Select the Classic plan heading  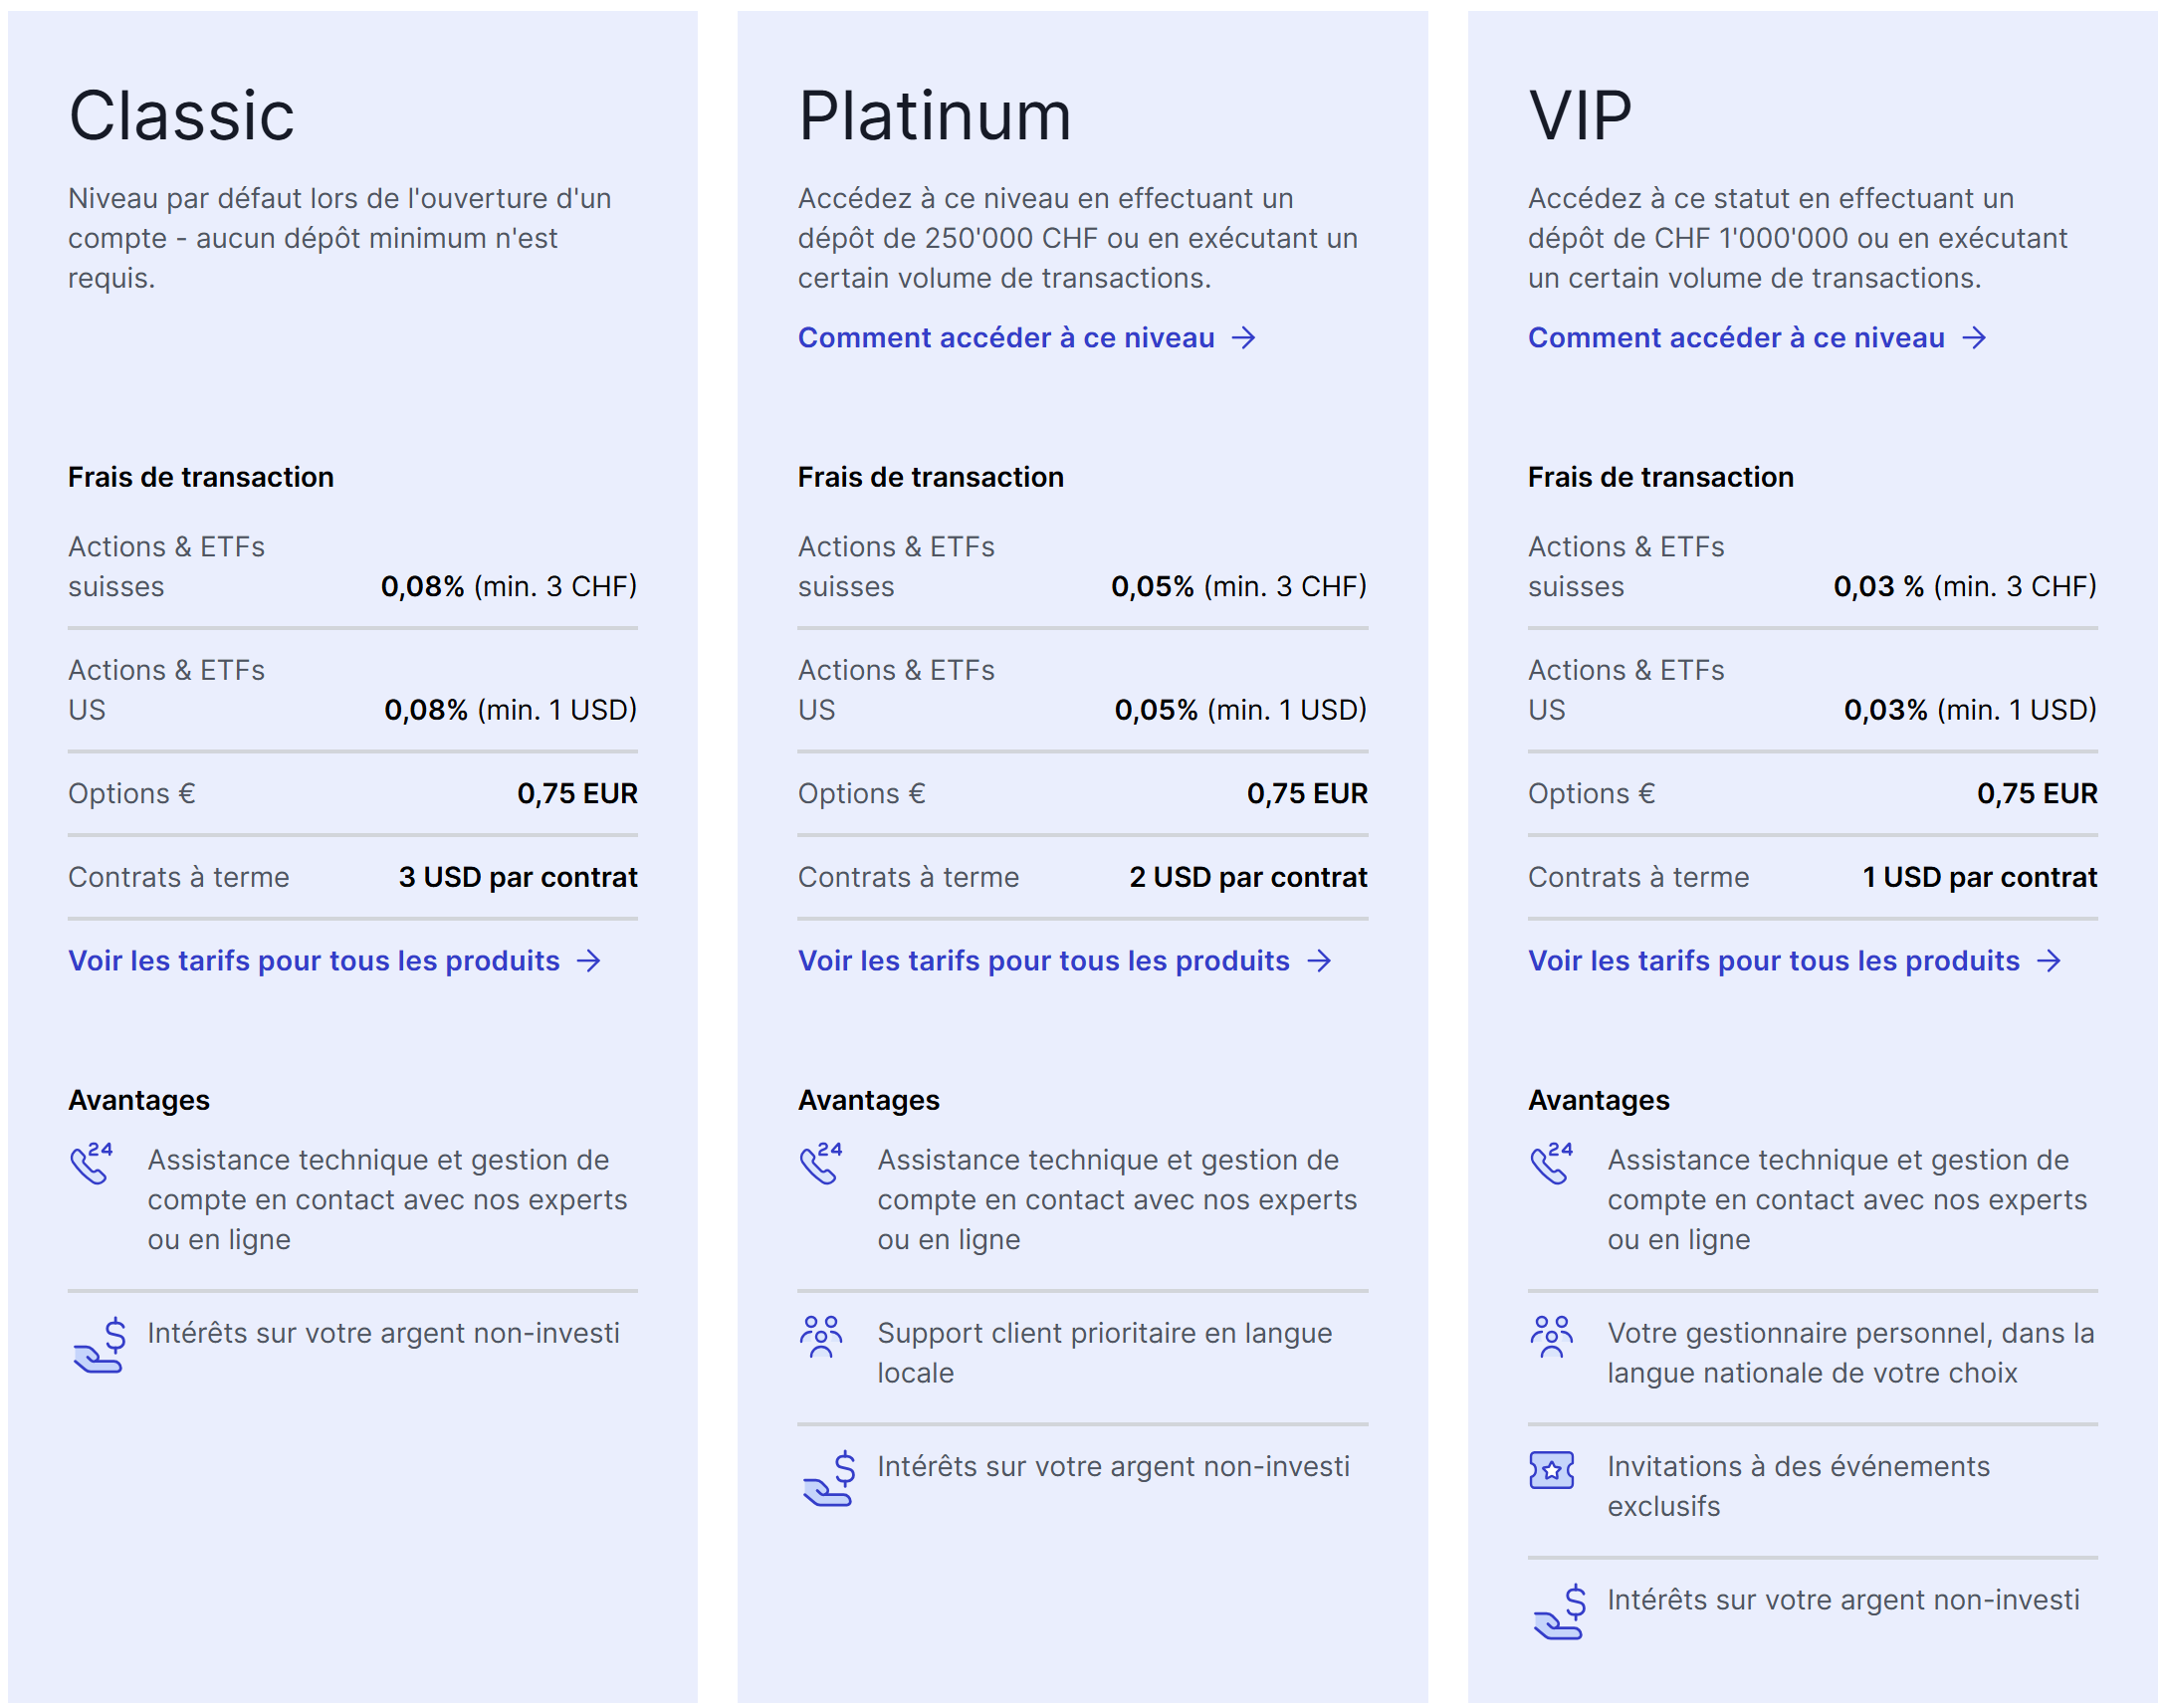(x=181, y=115)
